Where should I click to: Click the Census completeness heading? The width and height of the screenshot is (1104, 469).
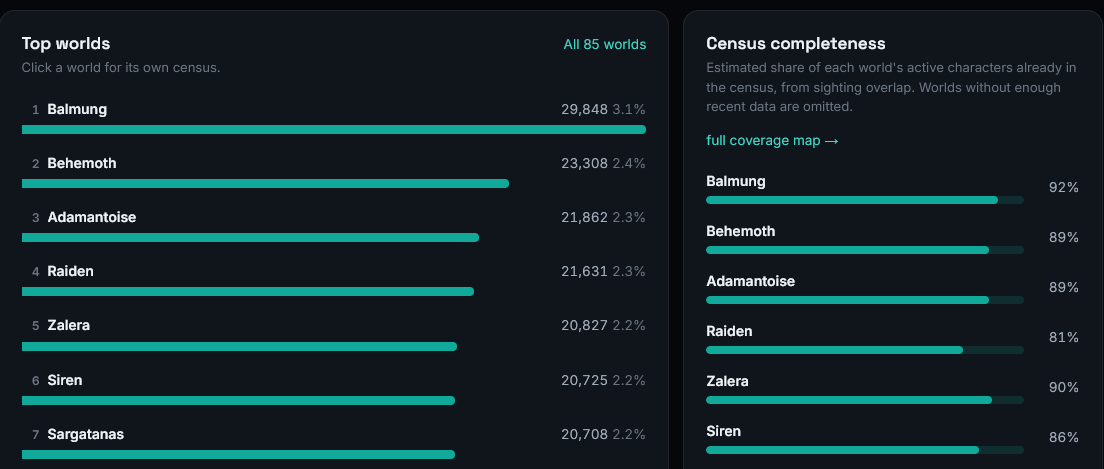click(x=796, y=44)
